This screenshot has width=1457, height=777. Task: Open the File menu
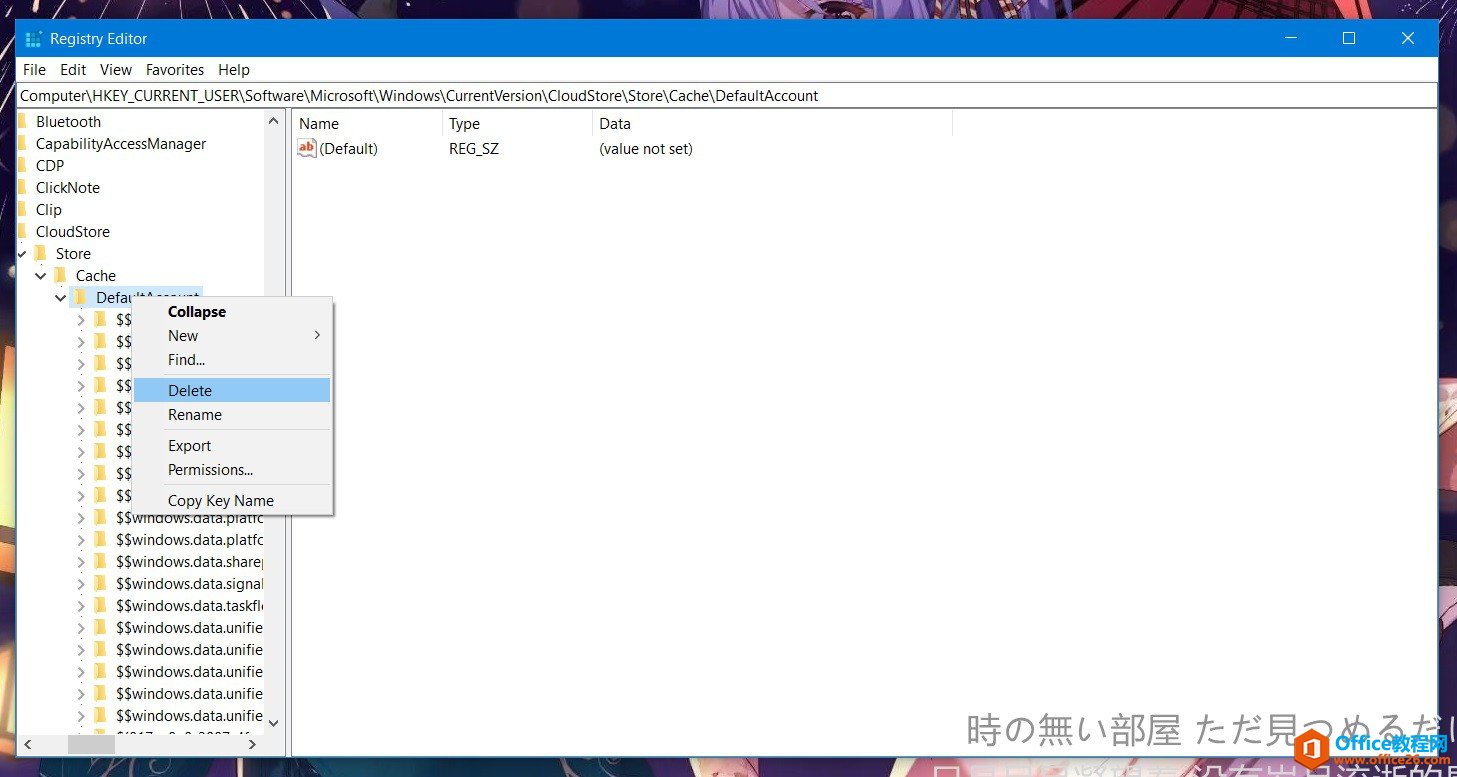click(34, 69)
